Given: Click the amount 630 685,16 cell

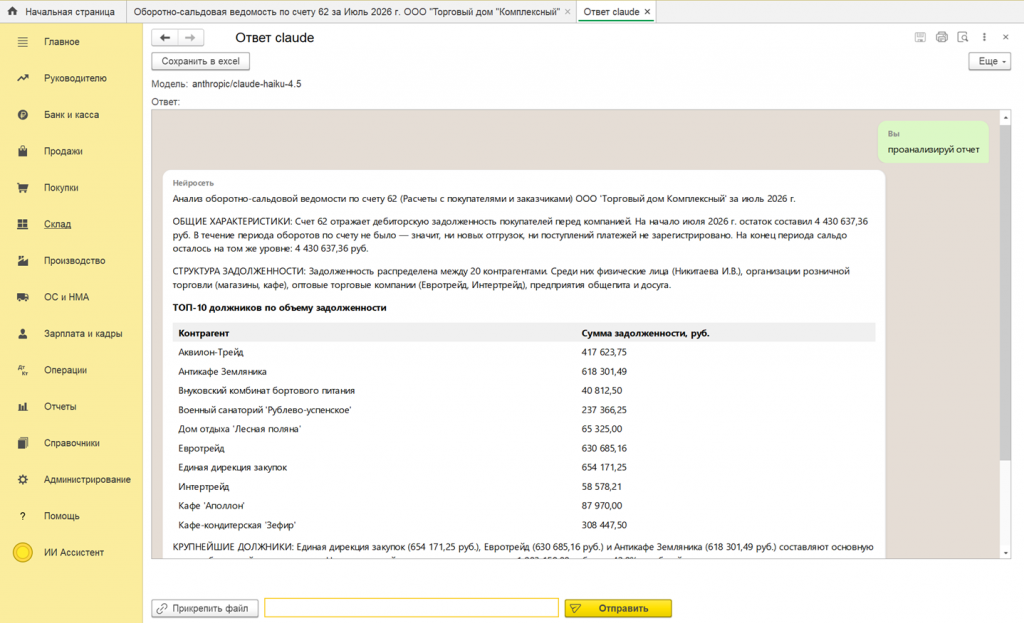Looking at the screenshot, I should click(604, 448).
